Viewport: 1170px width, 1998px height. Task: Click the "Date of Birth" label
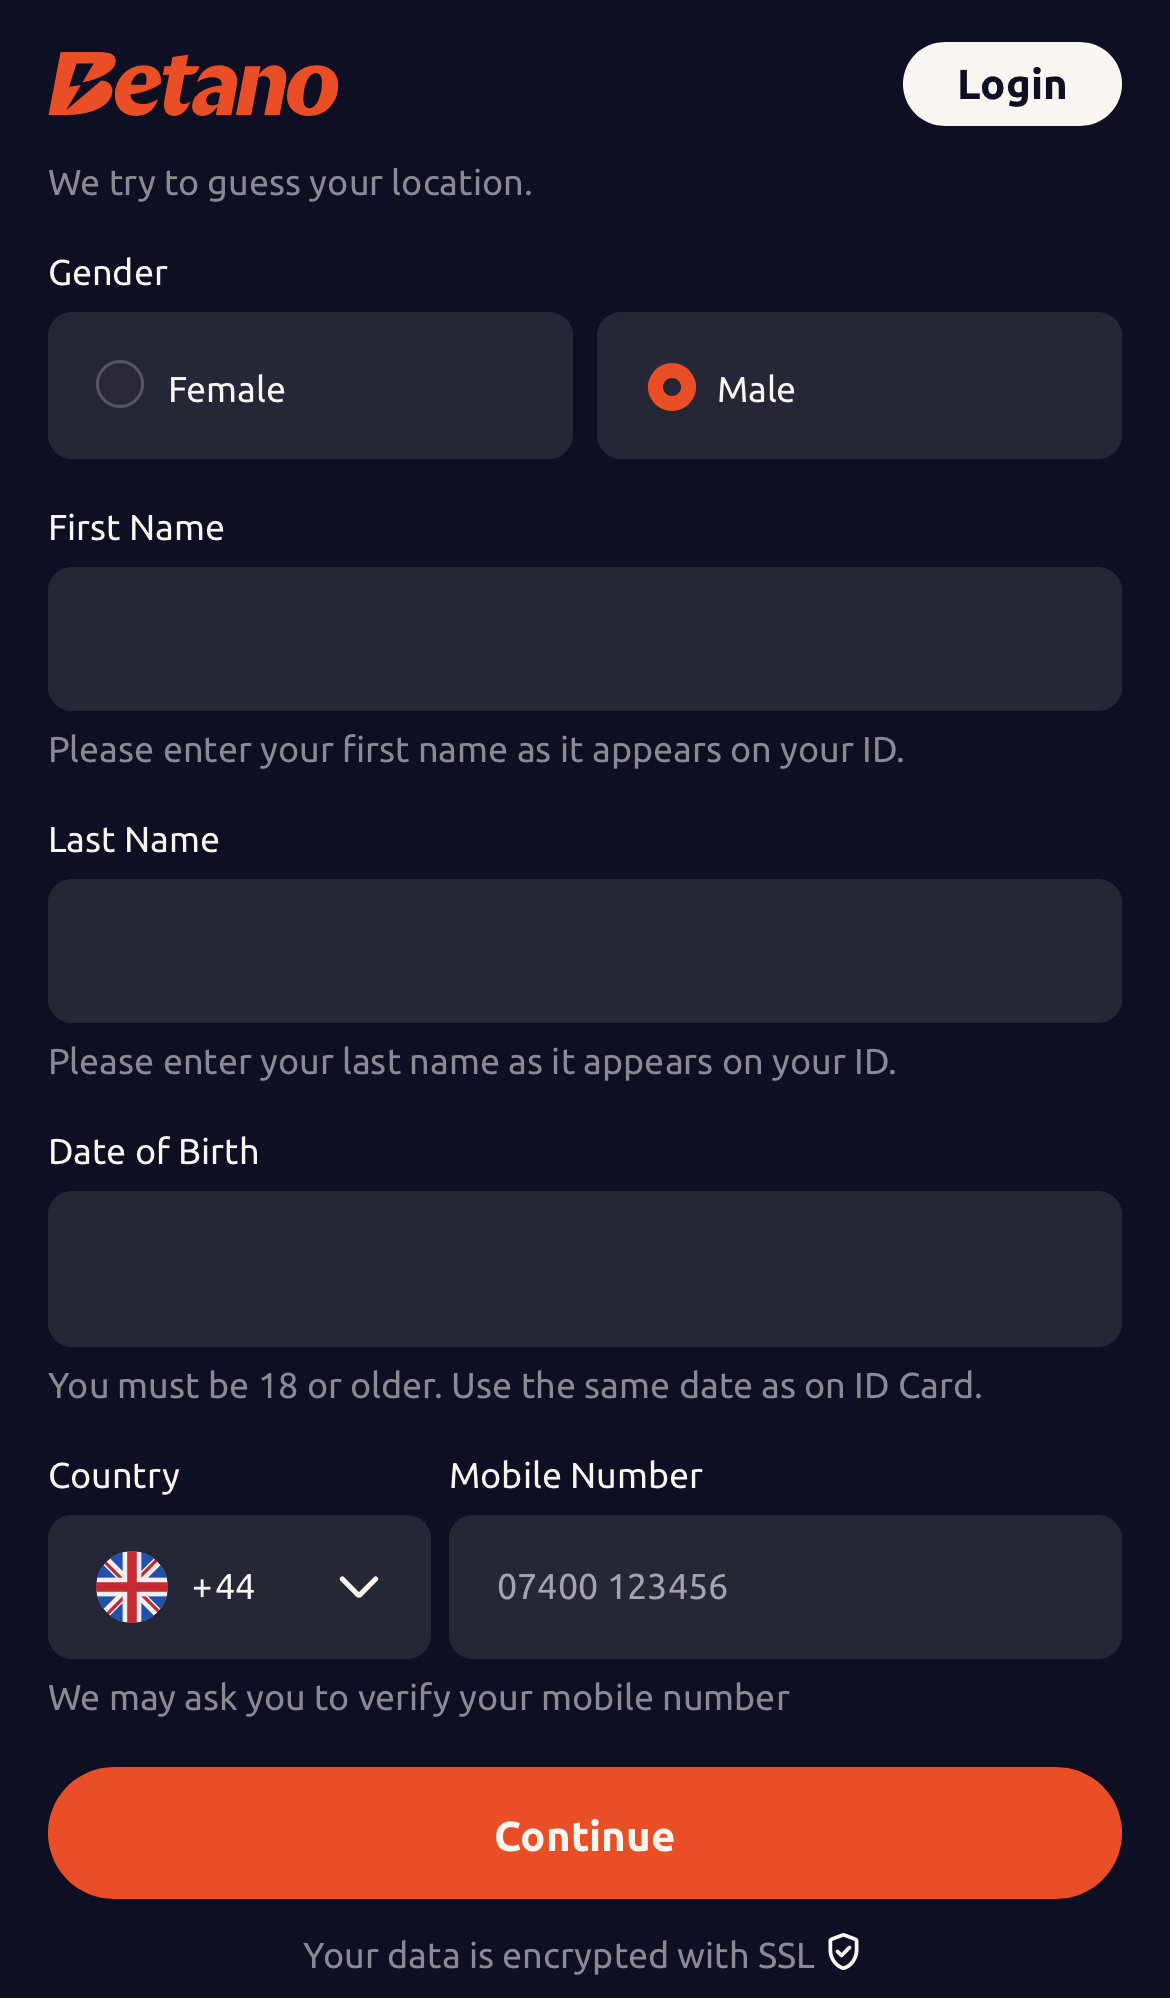click(154, 1152)
